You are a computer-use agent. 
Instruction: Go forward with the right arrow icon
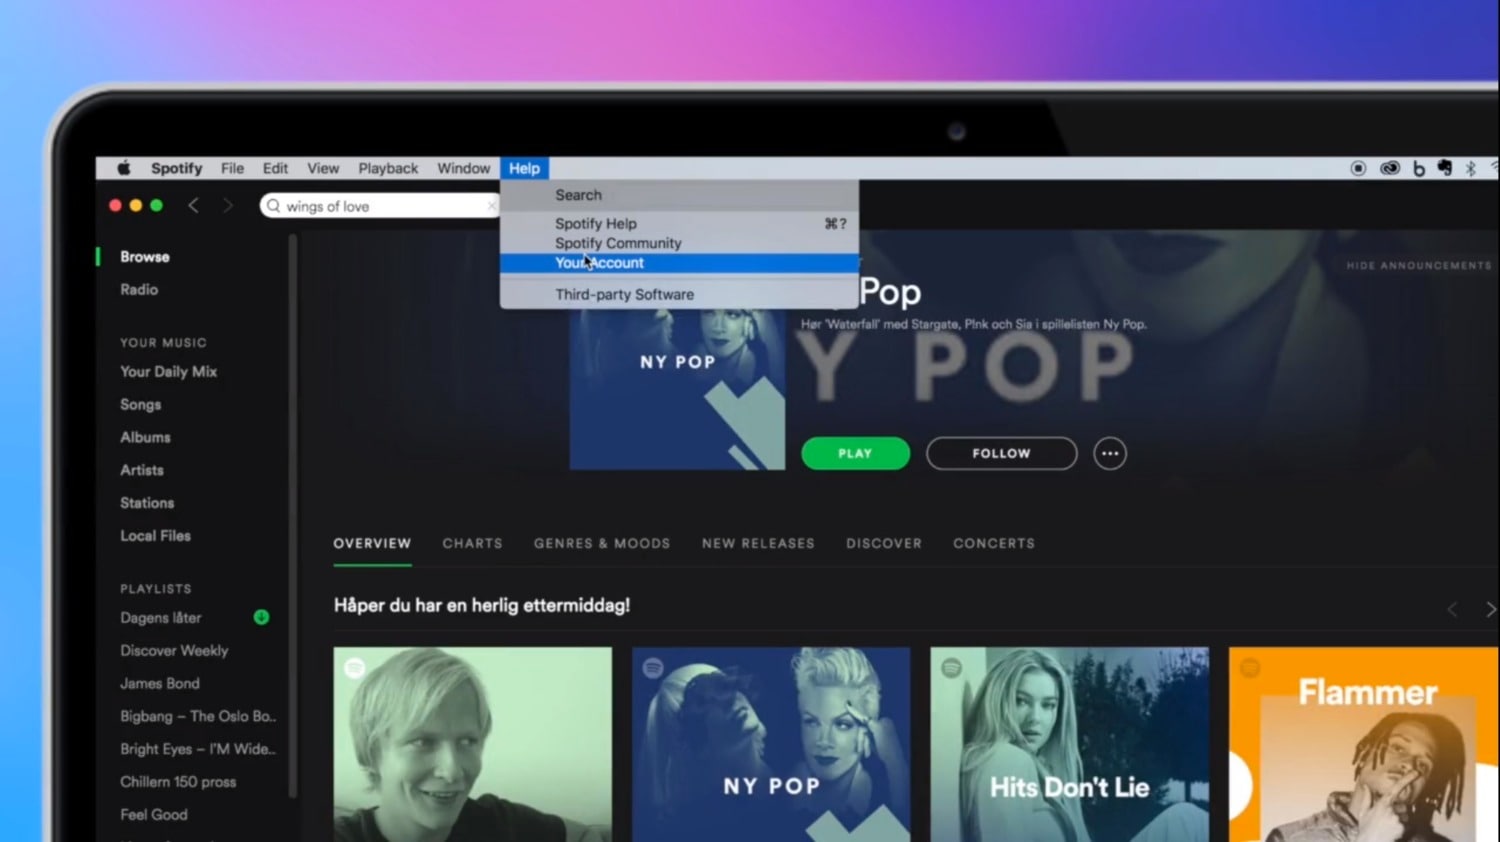[228, 205]
